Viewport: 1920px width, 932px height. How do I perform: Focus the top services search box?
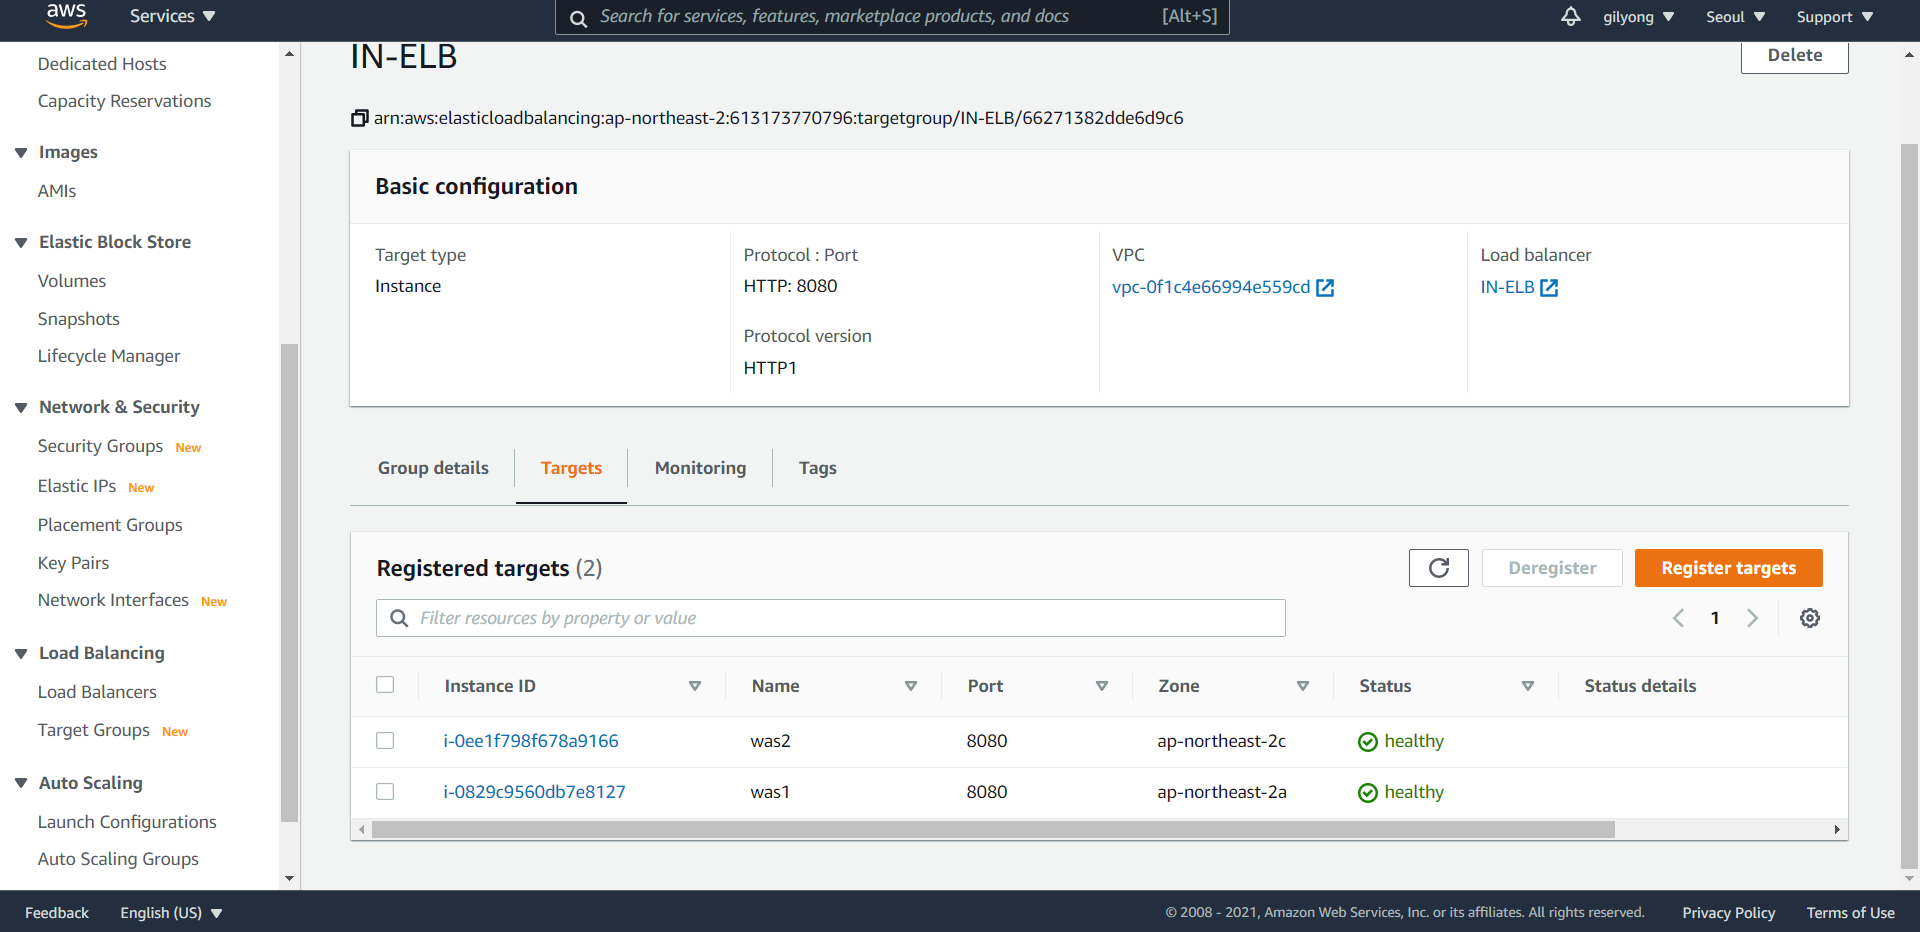pyautogui.click(x=892, y=17)
